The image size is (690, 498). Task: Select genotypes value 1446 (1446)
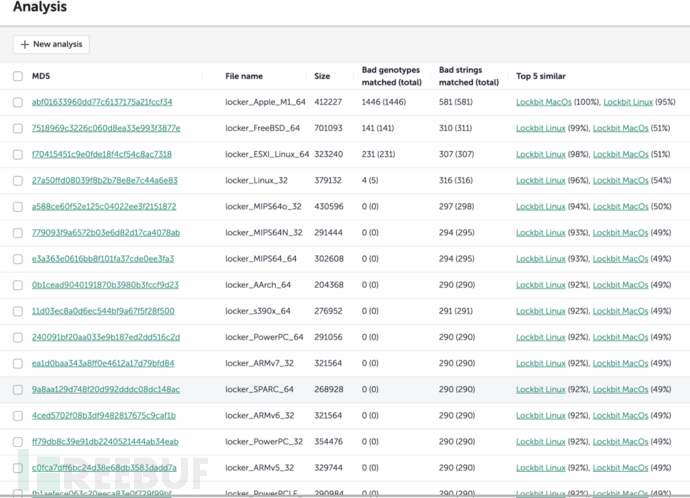pyautogui.click(x=384, y=102)
